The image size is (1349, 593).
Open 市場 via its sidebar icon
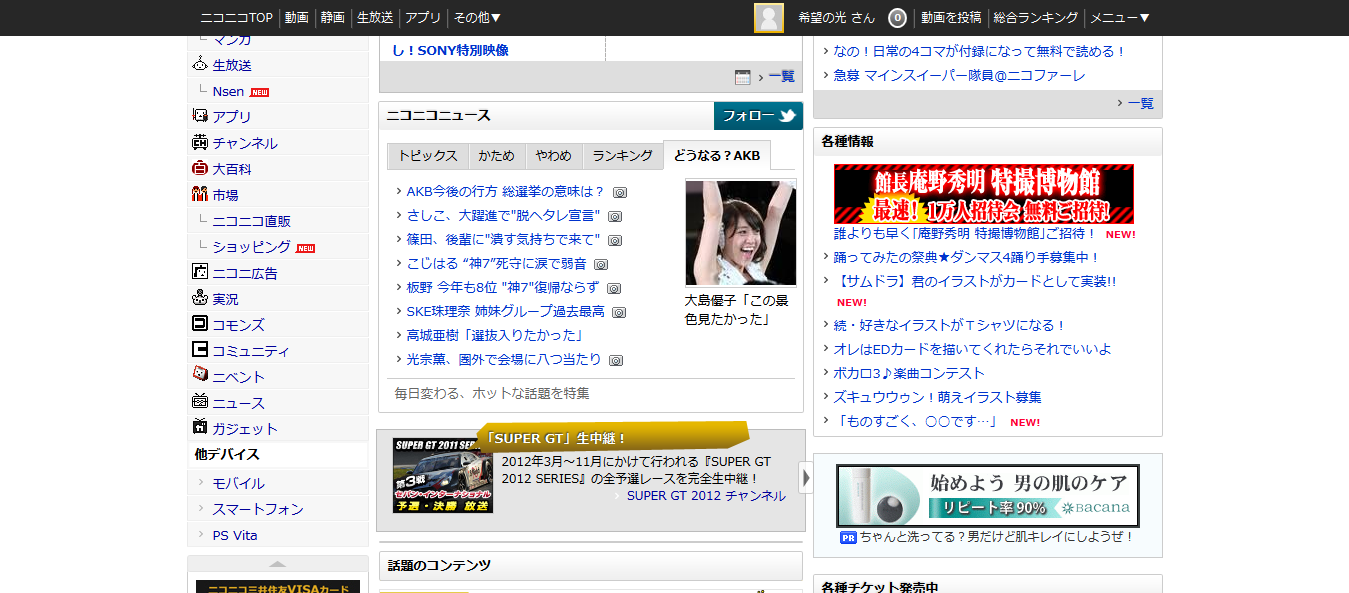[199, 194]
